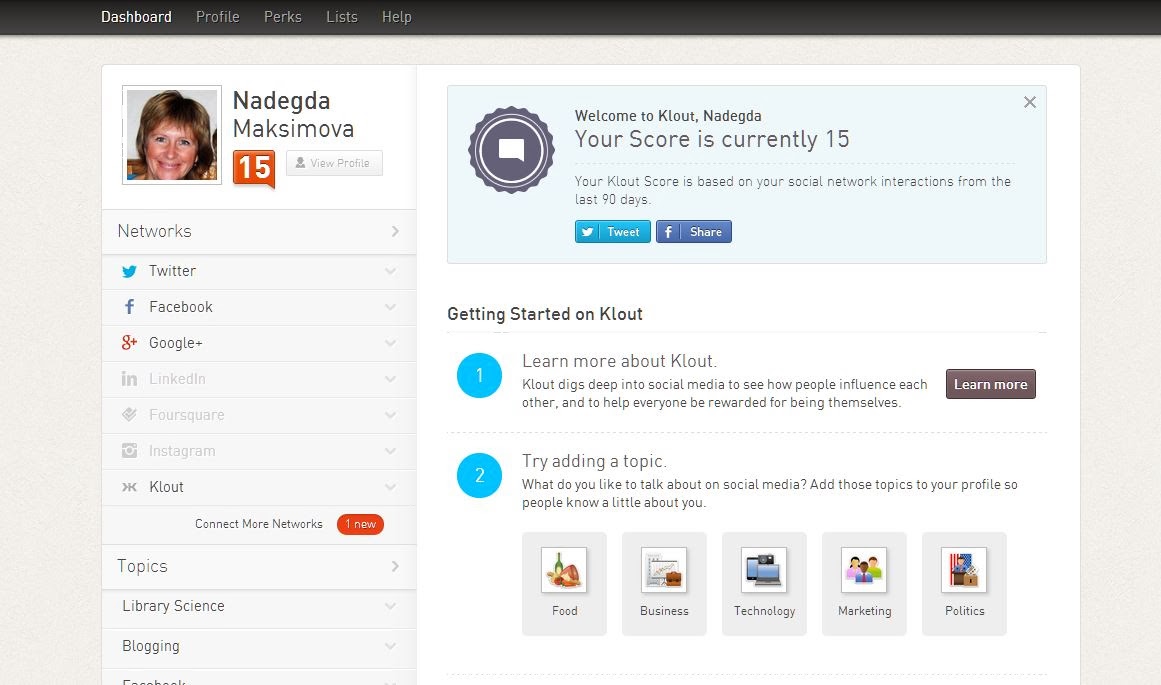Click the Facebook icon in Networks list

[x=129, y=307]
